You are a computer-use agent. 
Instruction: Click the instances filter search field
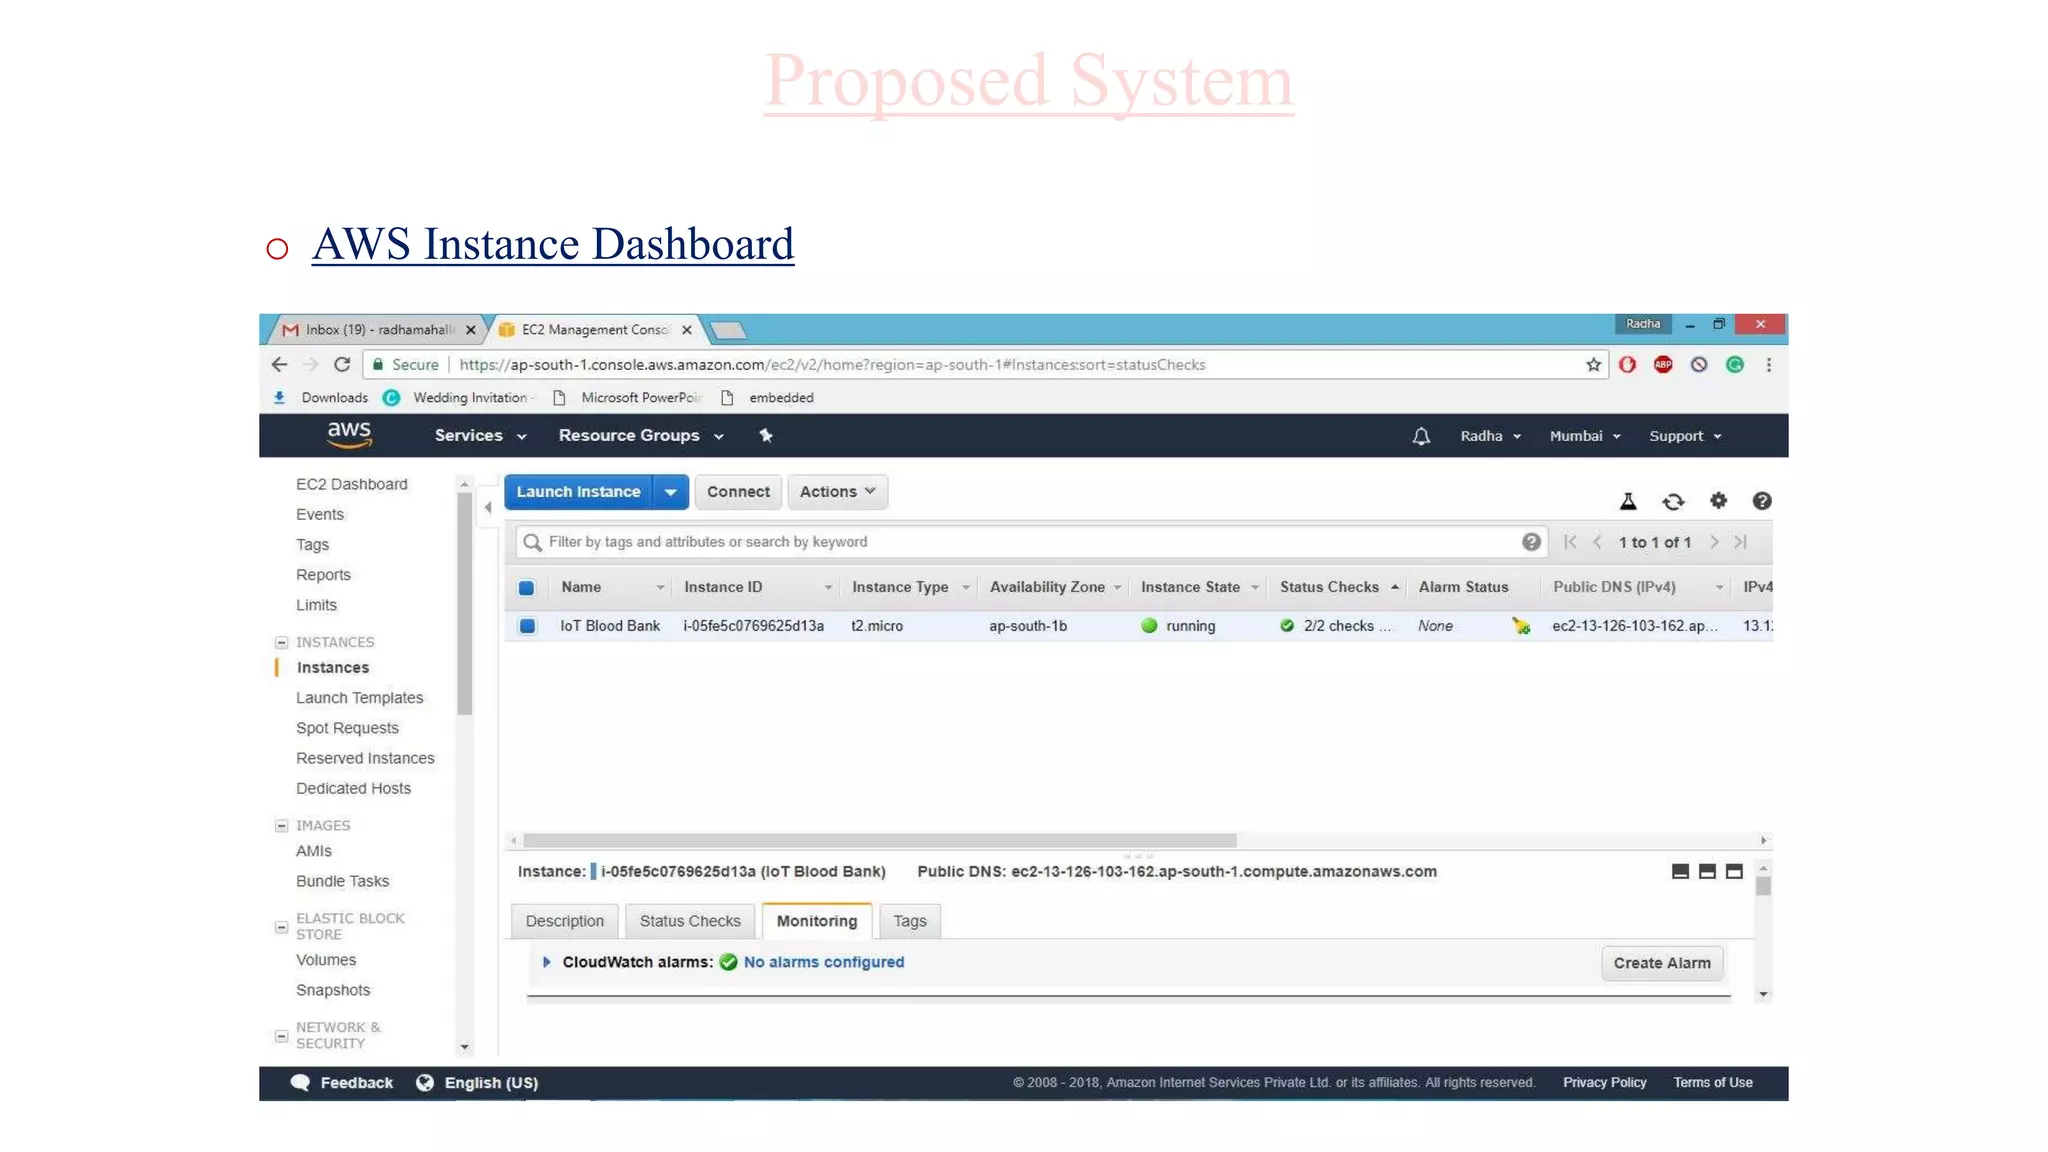click(x=1030, y=542)
